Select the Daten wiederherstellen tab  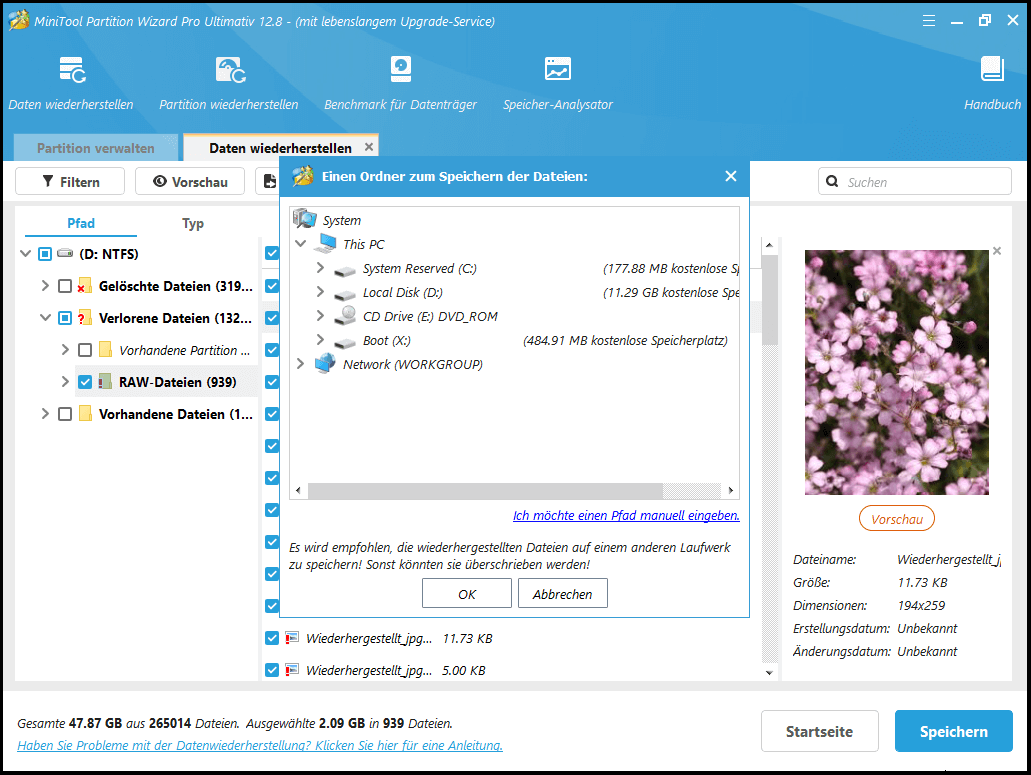pyautogui.click(x=280, y=148)
